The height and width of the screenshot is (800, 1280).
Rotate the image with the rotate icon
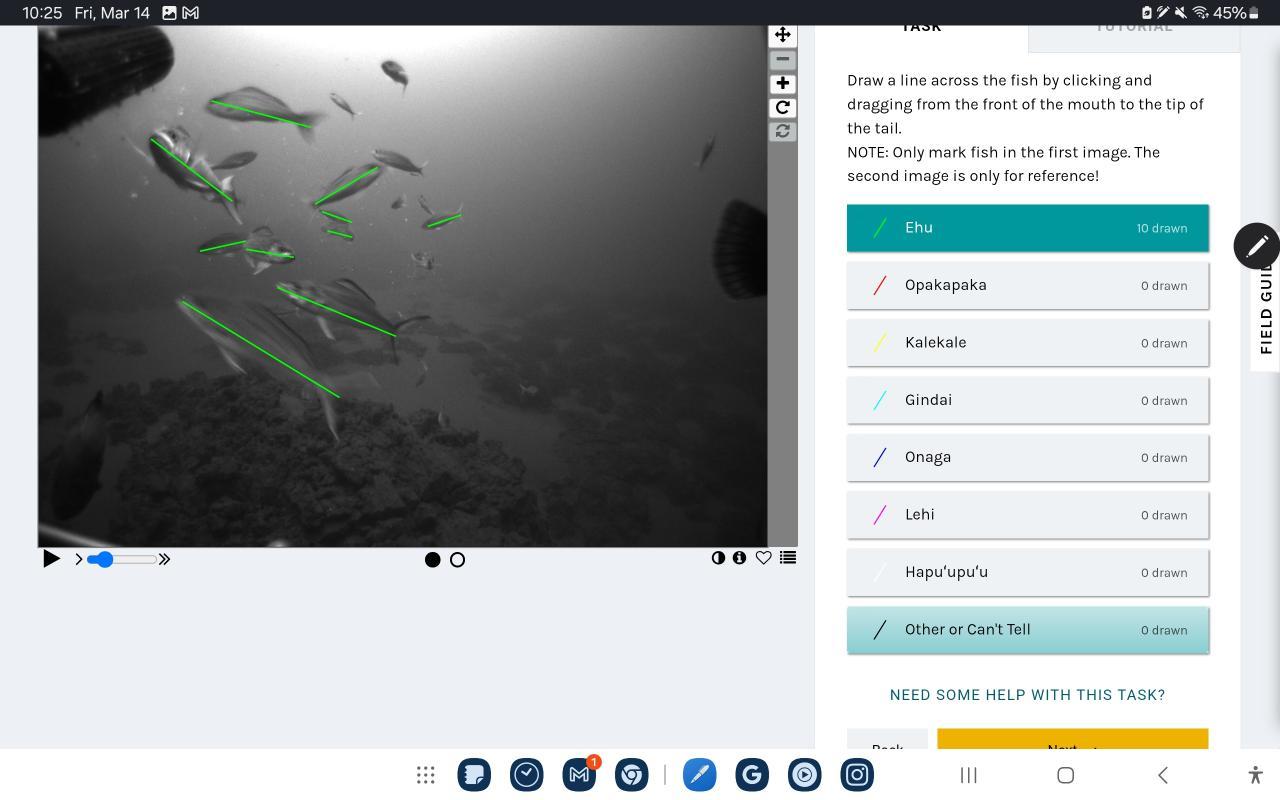tap(783, 107)
